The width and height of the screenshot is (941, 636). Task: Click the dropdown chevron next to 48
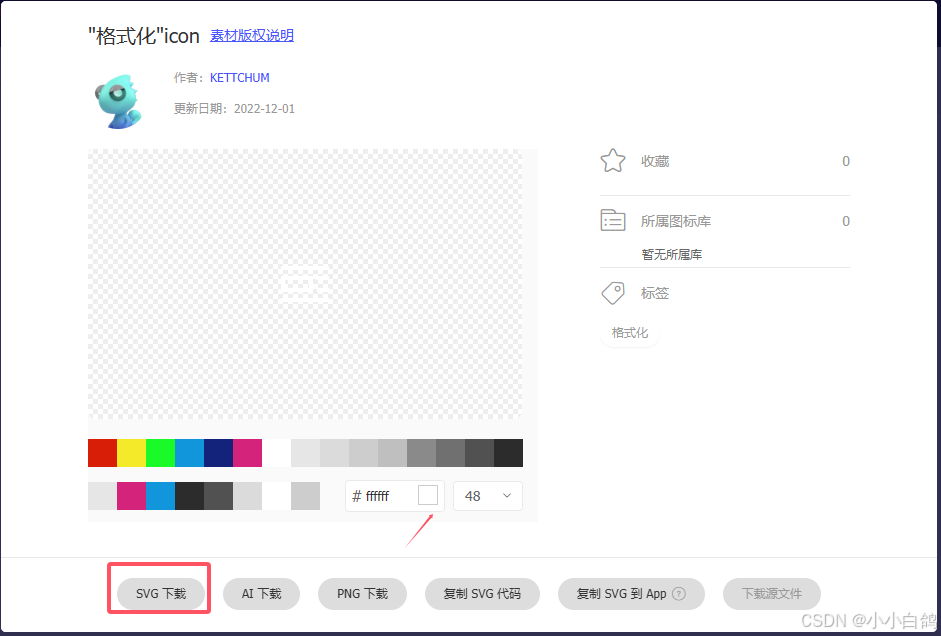tap(506, 495)
